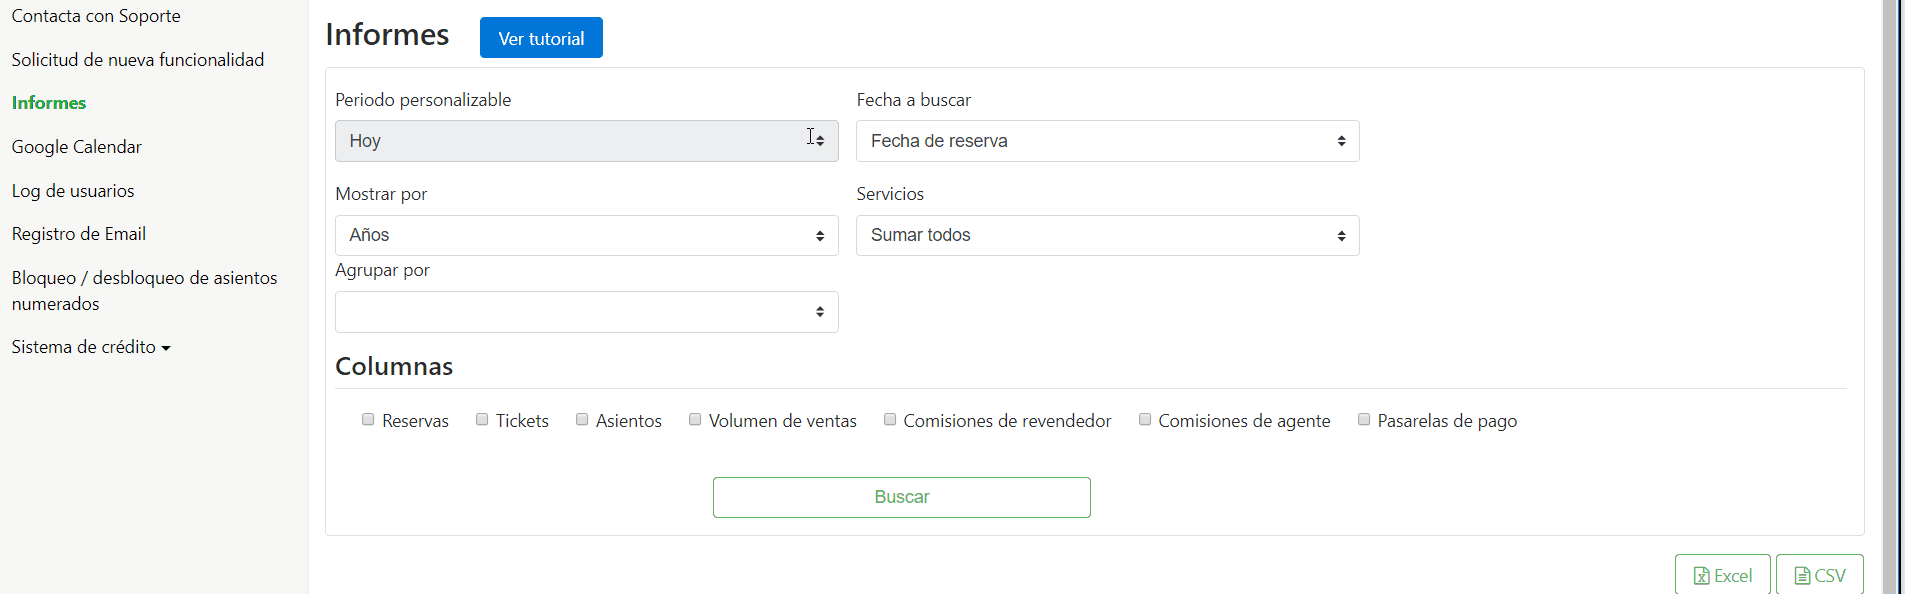This screenshot has height=594, width=1905.
Task: Open Google Calendar in the sidebar
Action: pyautogui.click(x=77, y=147)
